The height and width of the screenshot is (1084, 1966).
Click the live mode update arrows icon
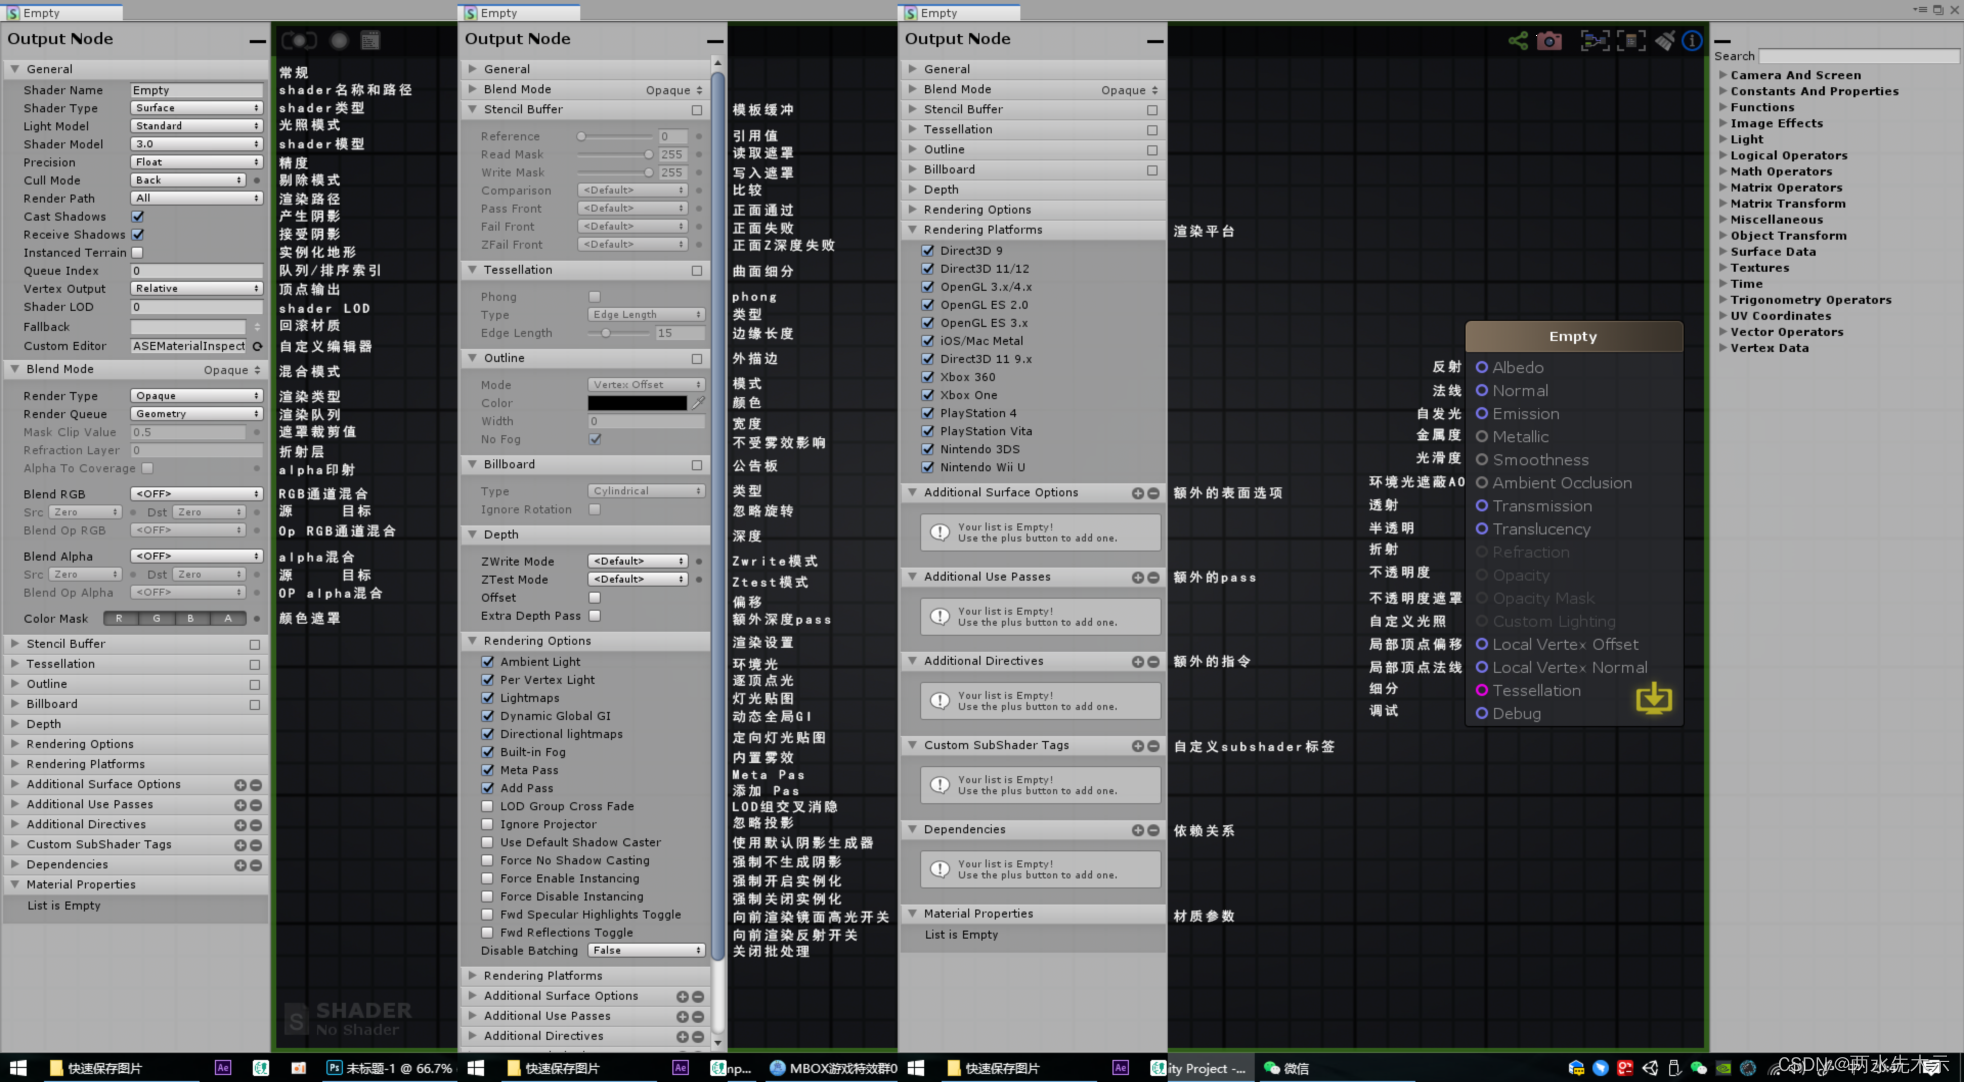point(298,41)
